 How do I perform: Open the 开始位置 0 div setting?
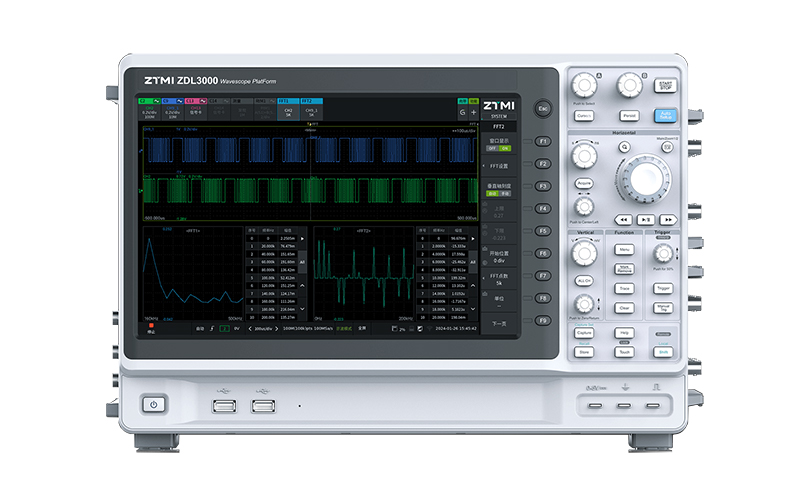(498, 256)
